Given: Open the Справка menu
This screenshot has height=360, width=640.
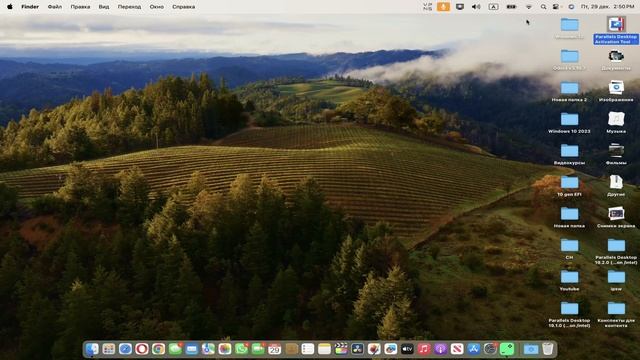Looking at the screenshot, I should tap(183, 7).
